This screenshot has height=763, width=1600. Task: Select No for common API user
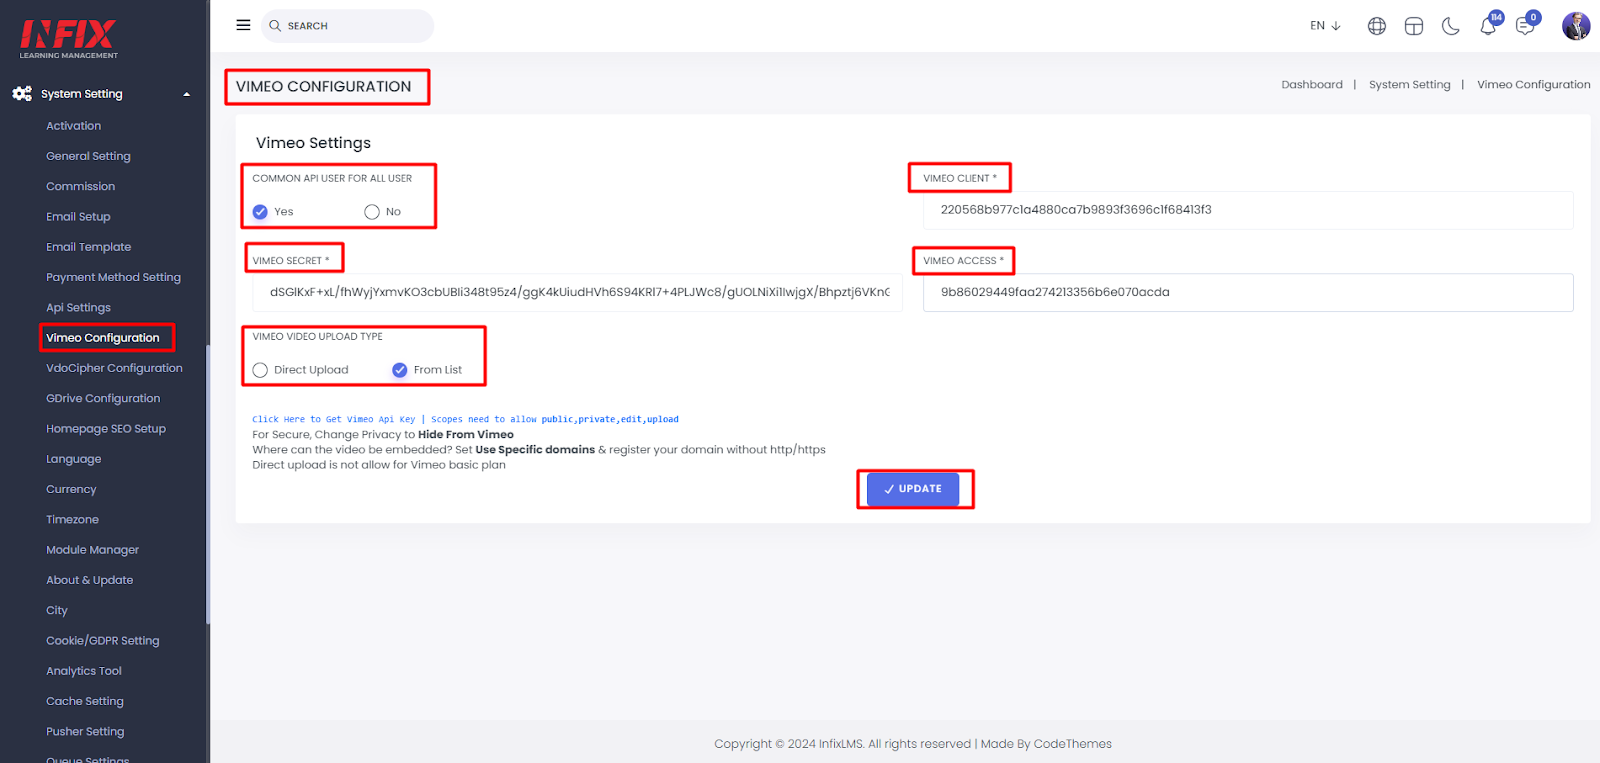pos(372,212)
